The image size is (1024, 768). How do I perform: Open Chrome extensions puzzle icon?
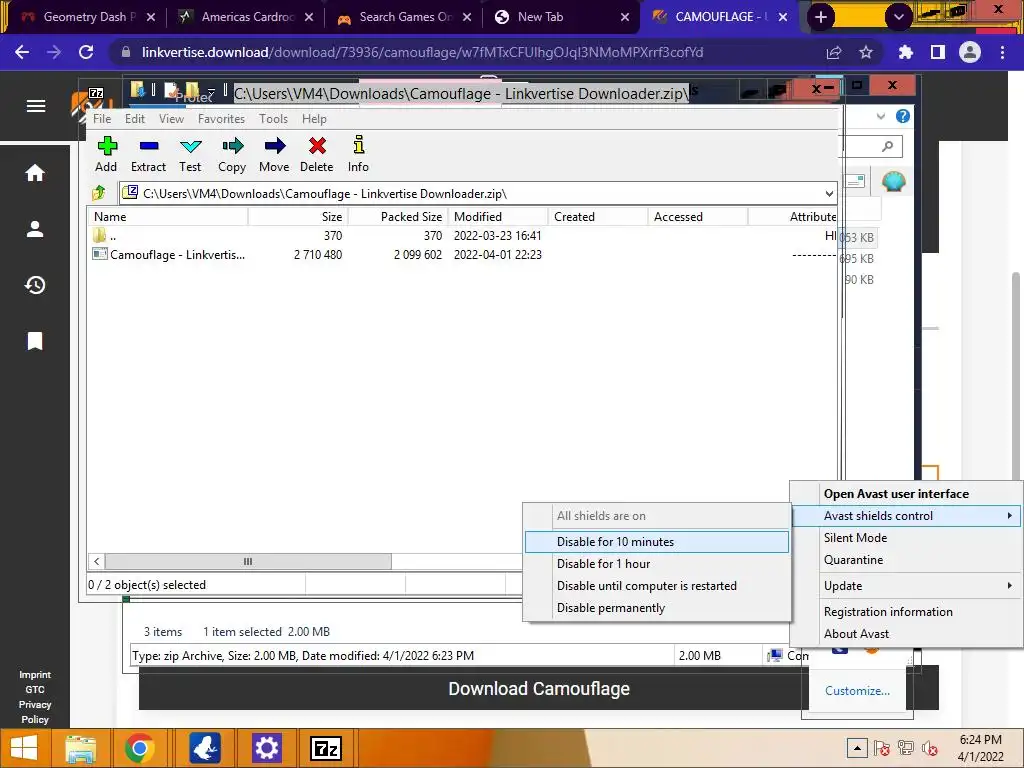(x=905, y=52)
